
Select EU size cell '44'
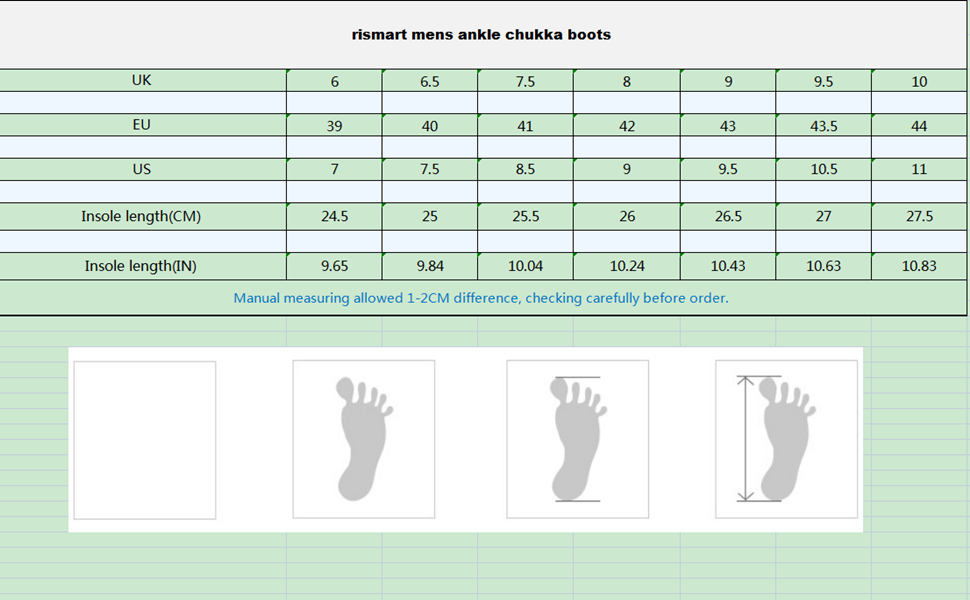[919, 126]
